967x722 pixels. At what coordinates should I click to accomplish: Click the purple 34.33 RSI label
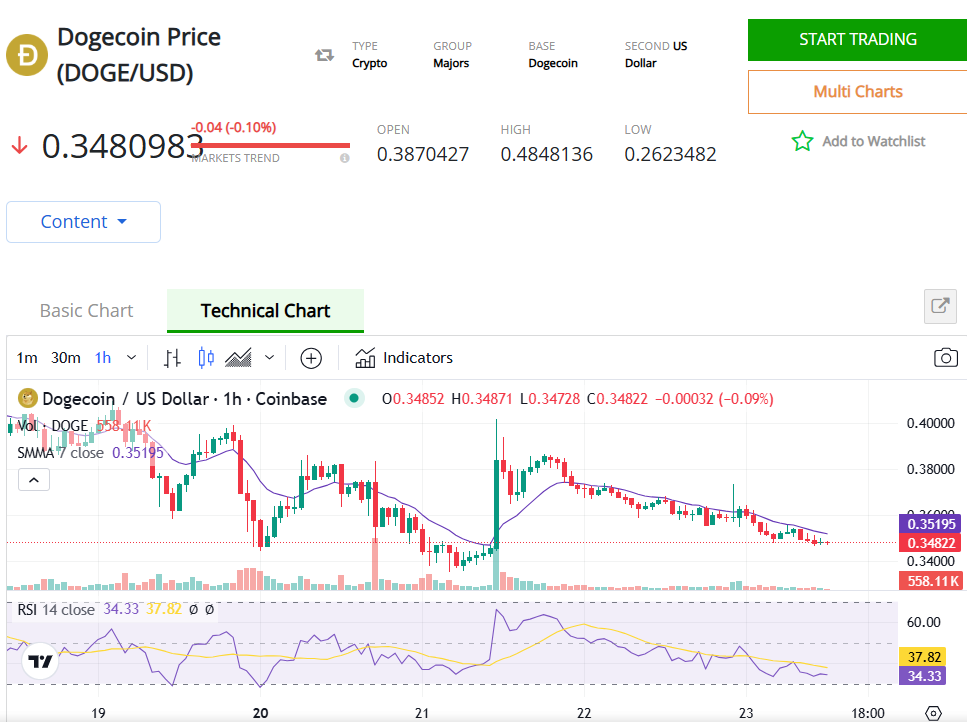(923, 676)
